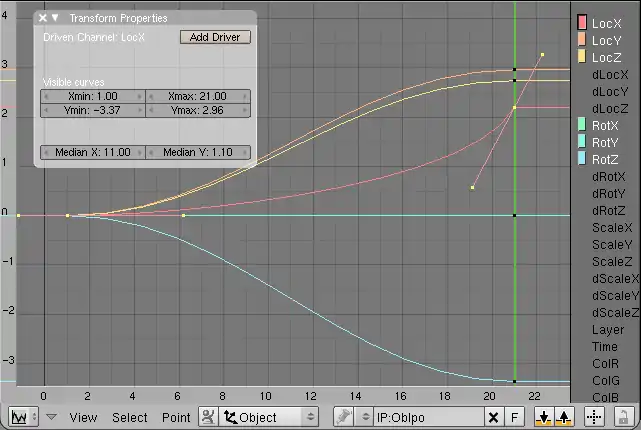The width and height of the screenshot is (641, 430).
Task: Click the Median X: 11.00 field
Action: [93, 152]
